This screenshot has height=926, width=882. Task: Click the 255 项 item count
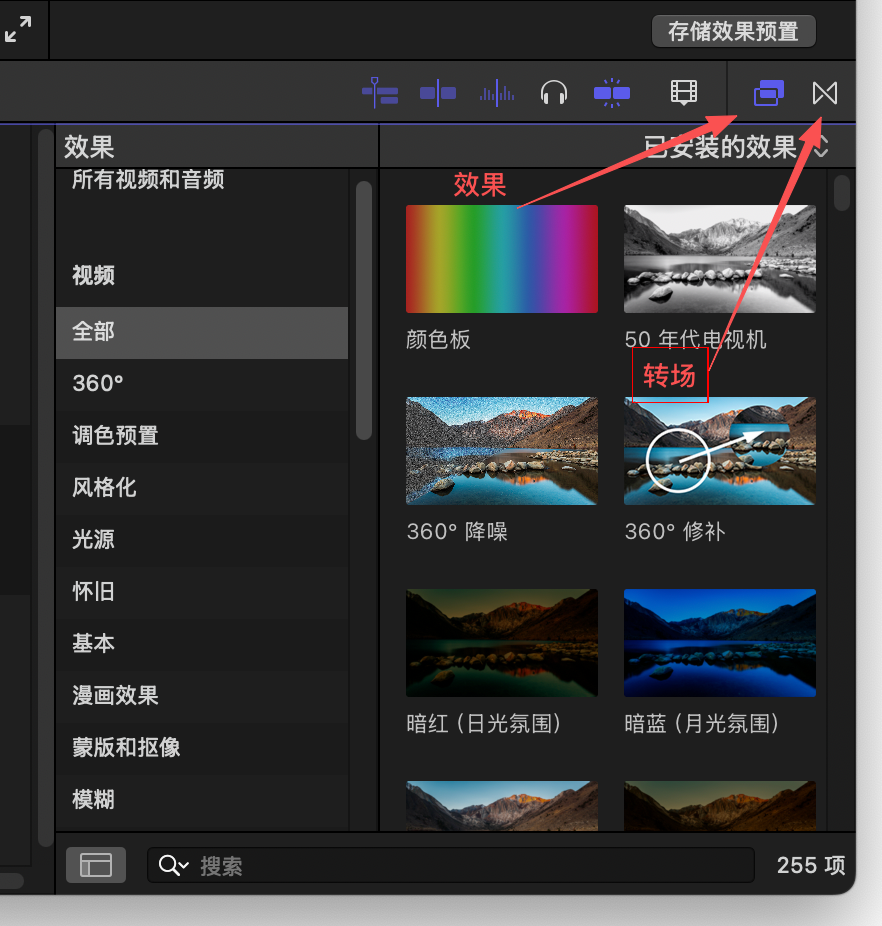click(811, 865)
